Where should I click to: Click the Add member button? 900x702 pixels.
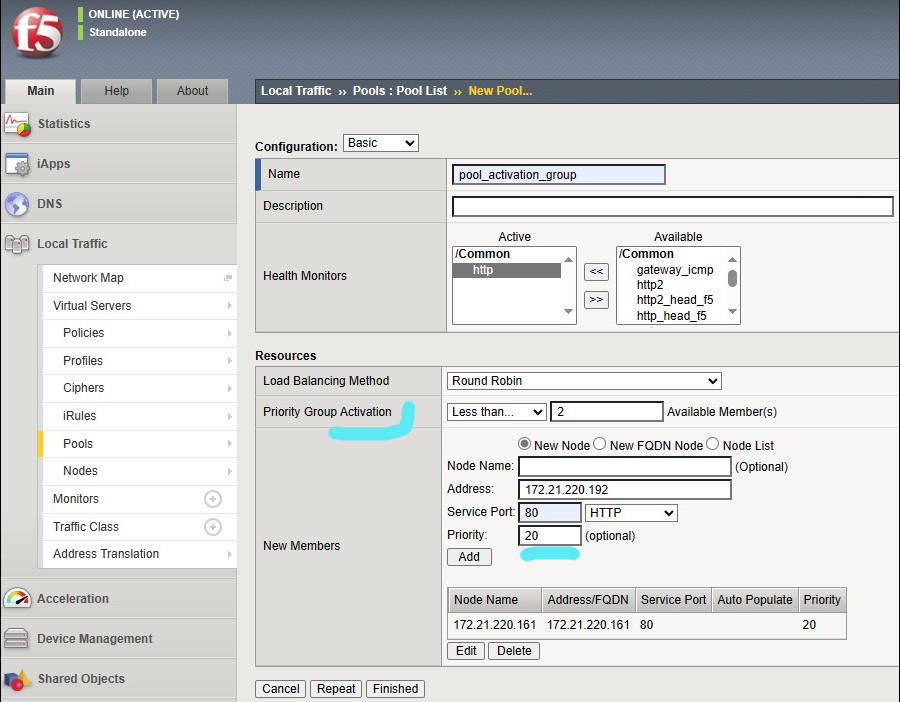click(469, 557)
